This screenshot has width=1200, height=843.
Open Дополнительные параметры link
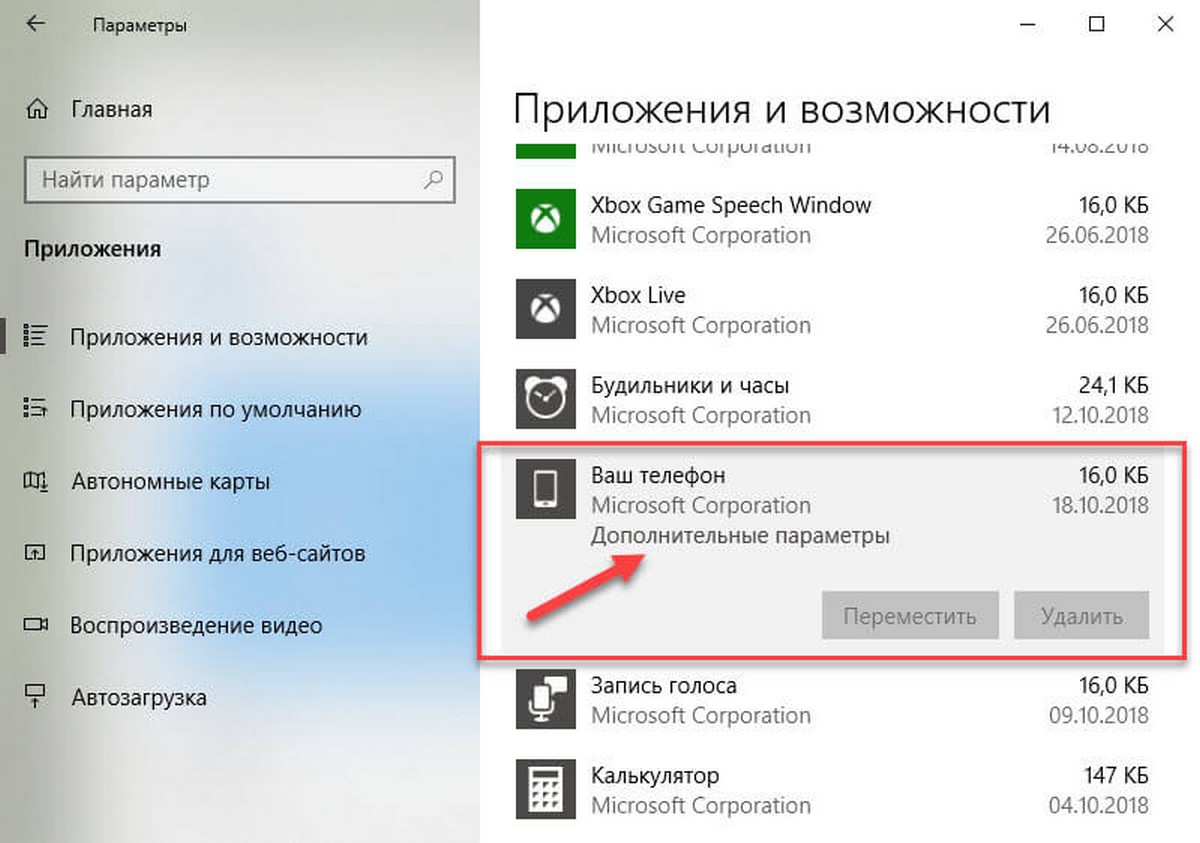click(x=740, y=536)
